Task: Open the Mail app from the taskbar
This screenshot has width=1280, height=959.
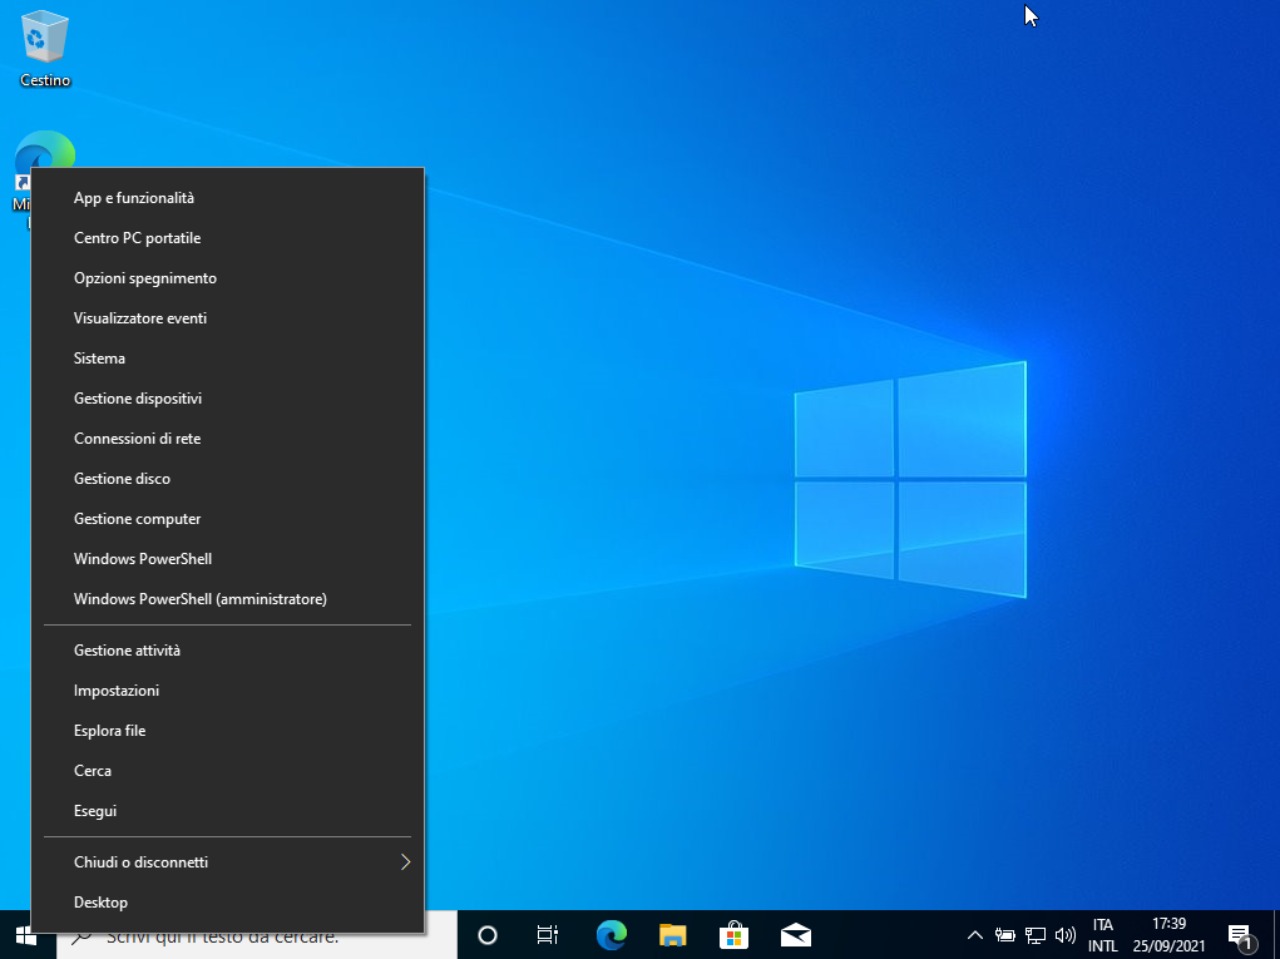Action: (x=796, y=935)
